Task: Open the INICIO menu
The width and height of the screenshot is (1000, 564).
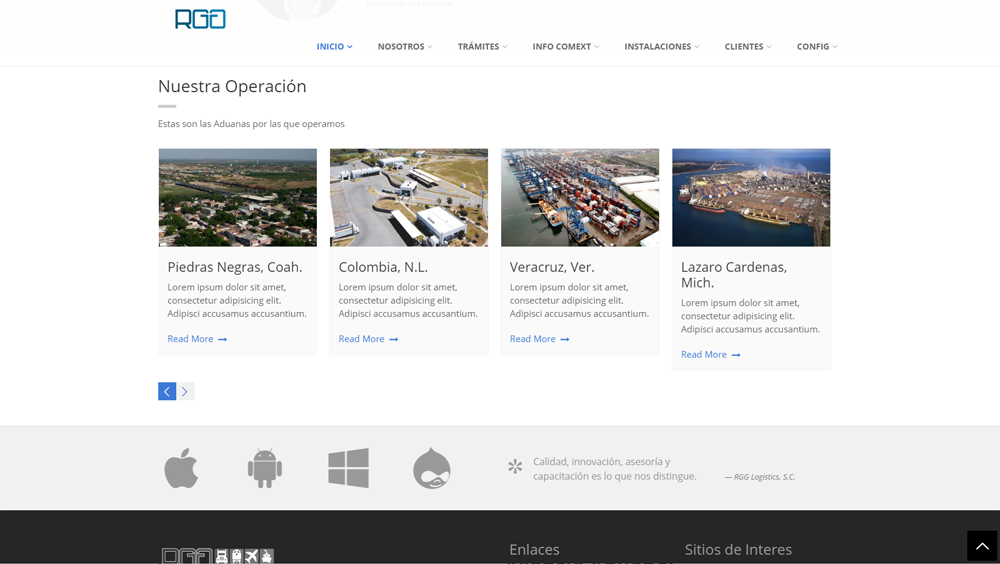Action: 334,47
